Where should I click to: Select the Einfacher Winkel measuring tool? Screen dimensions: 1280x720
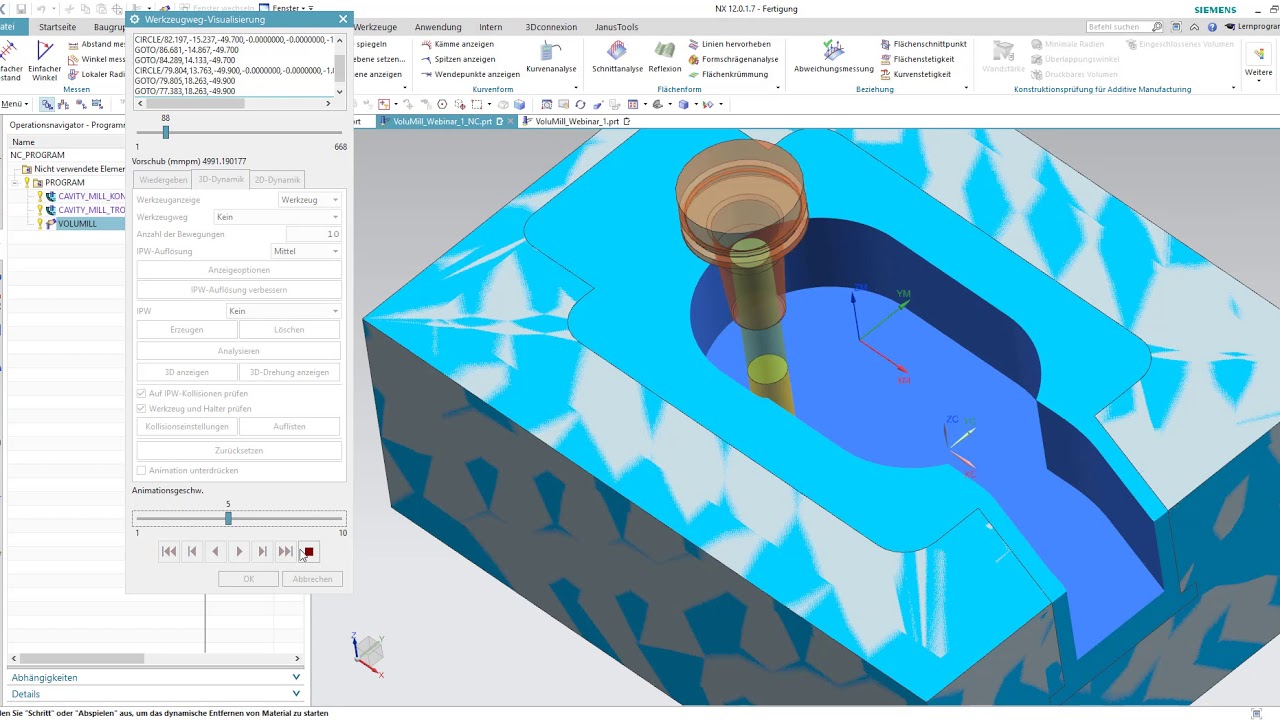(x=44, y=60)
